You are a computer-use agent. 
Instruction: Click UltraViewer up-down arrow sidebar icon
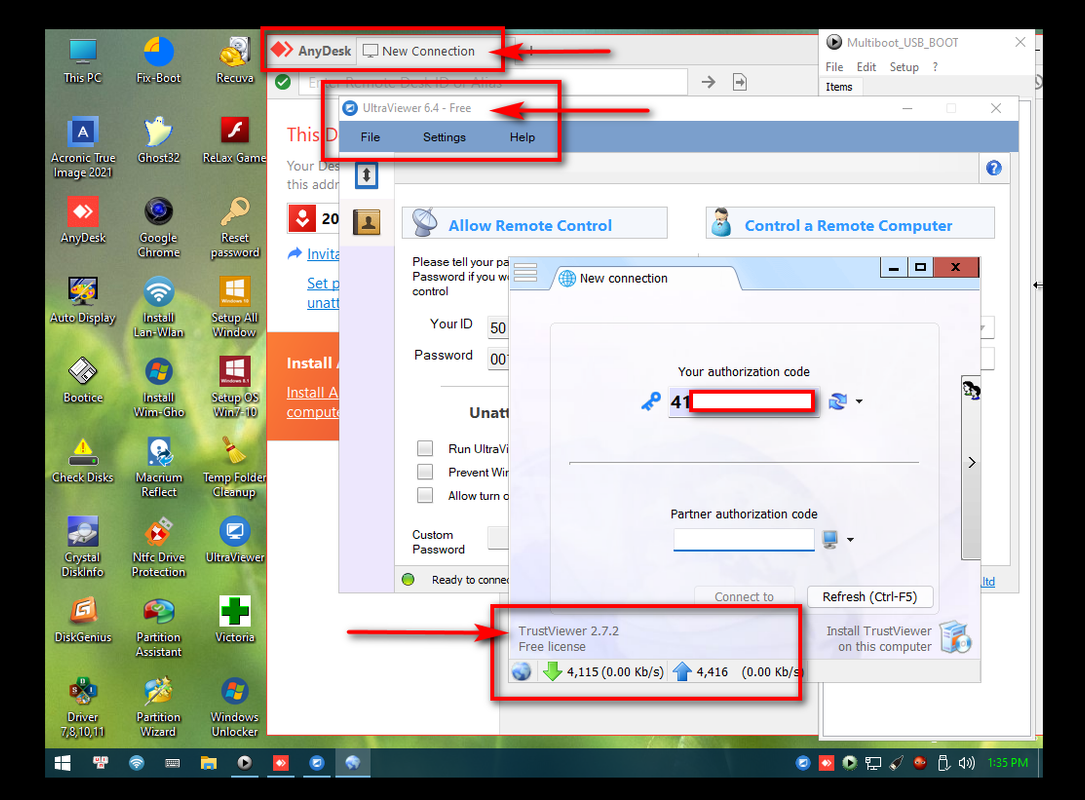coord(366,174)
